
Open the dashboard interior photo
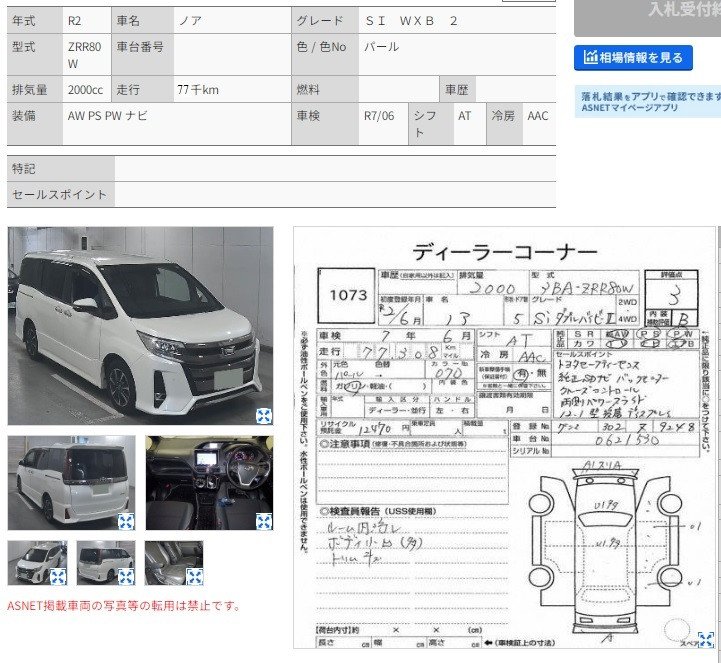tap(209, 483)
